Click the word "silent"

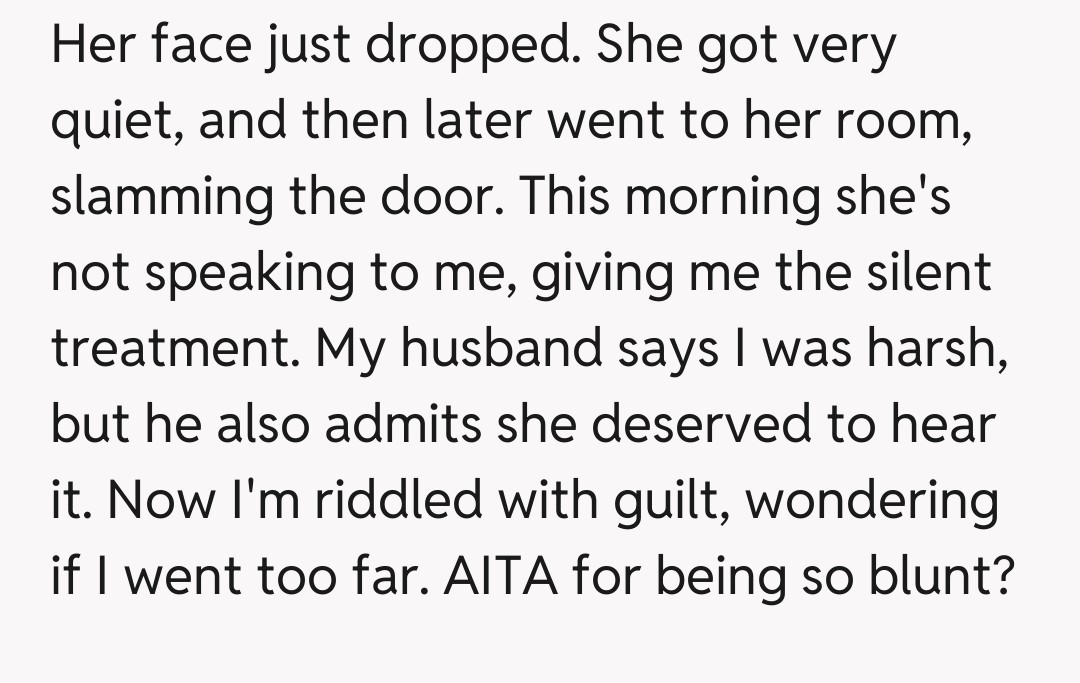(x=933, y=273)
